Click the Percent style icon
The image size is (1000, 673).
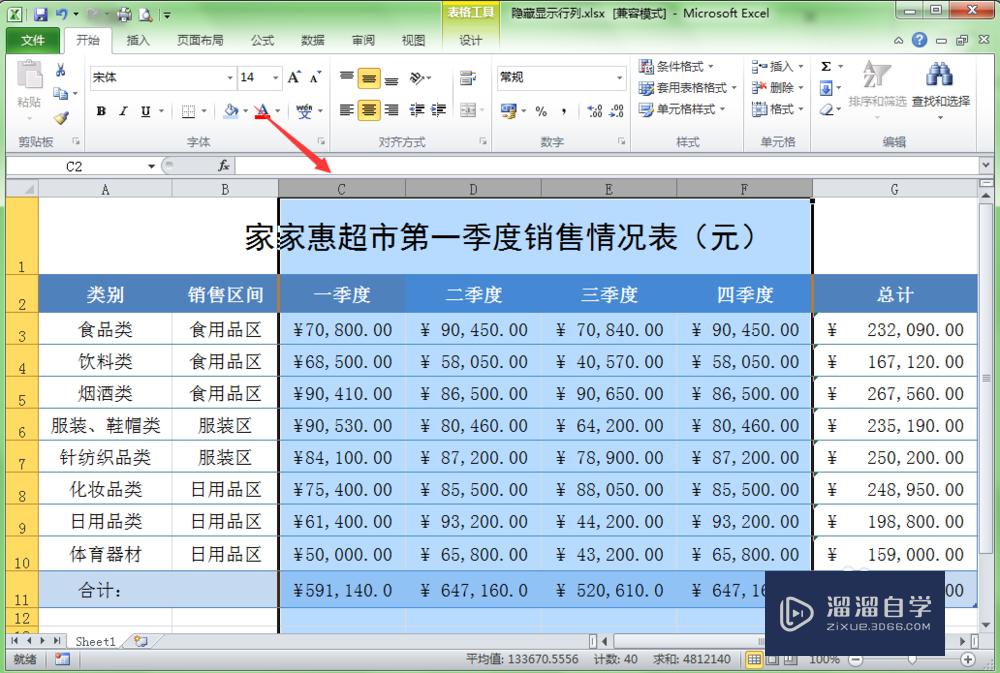(541, 111)
